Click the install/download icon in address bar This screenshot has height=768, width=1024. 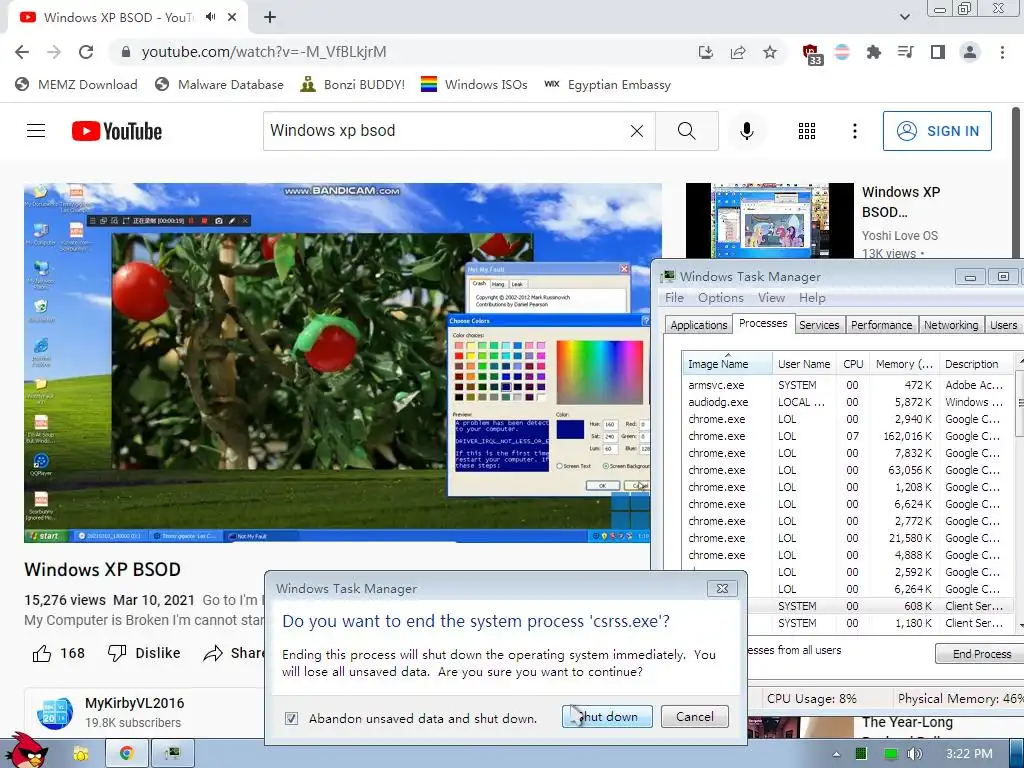click(x=705, y=52)
